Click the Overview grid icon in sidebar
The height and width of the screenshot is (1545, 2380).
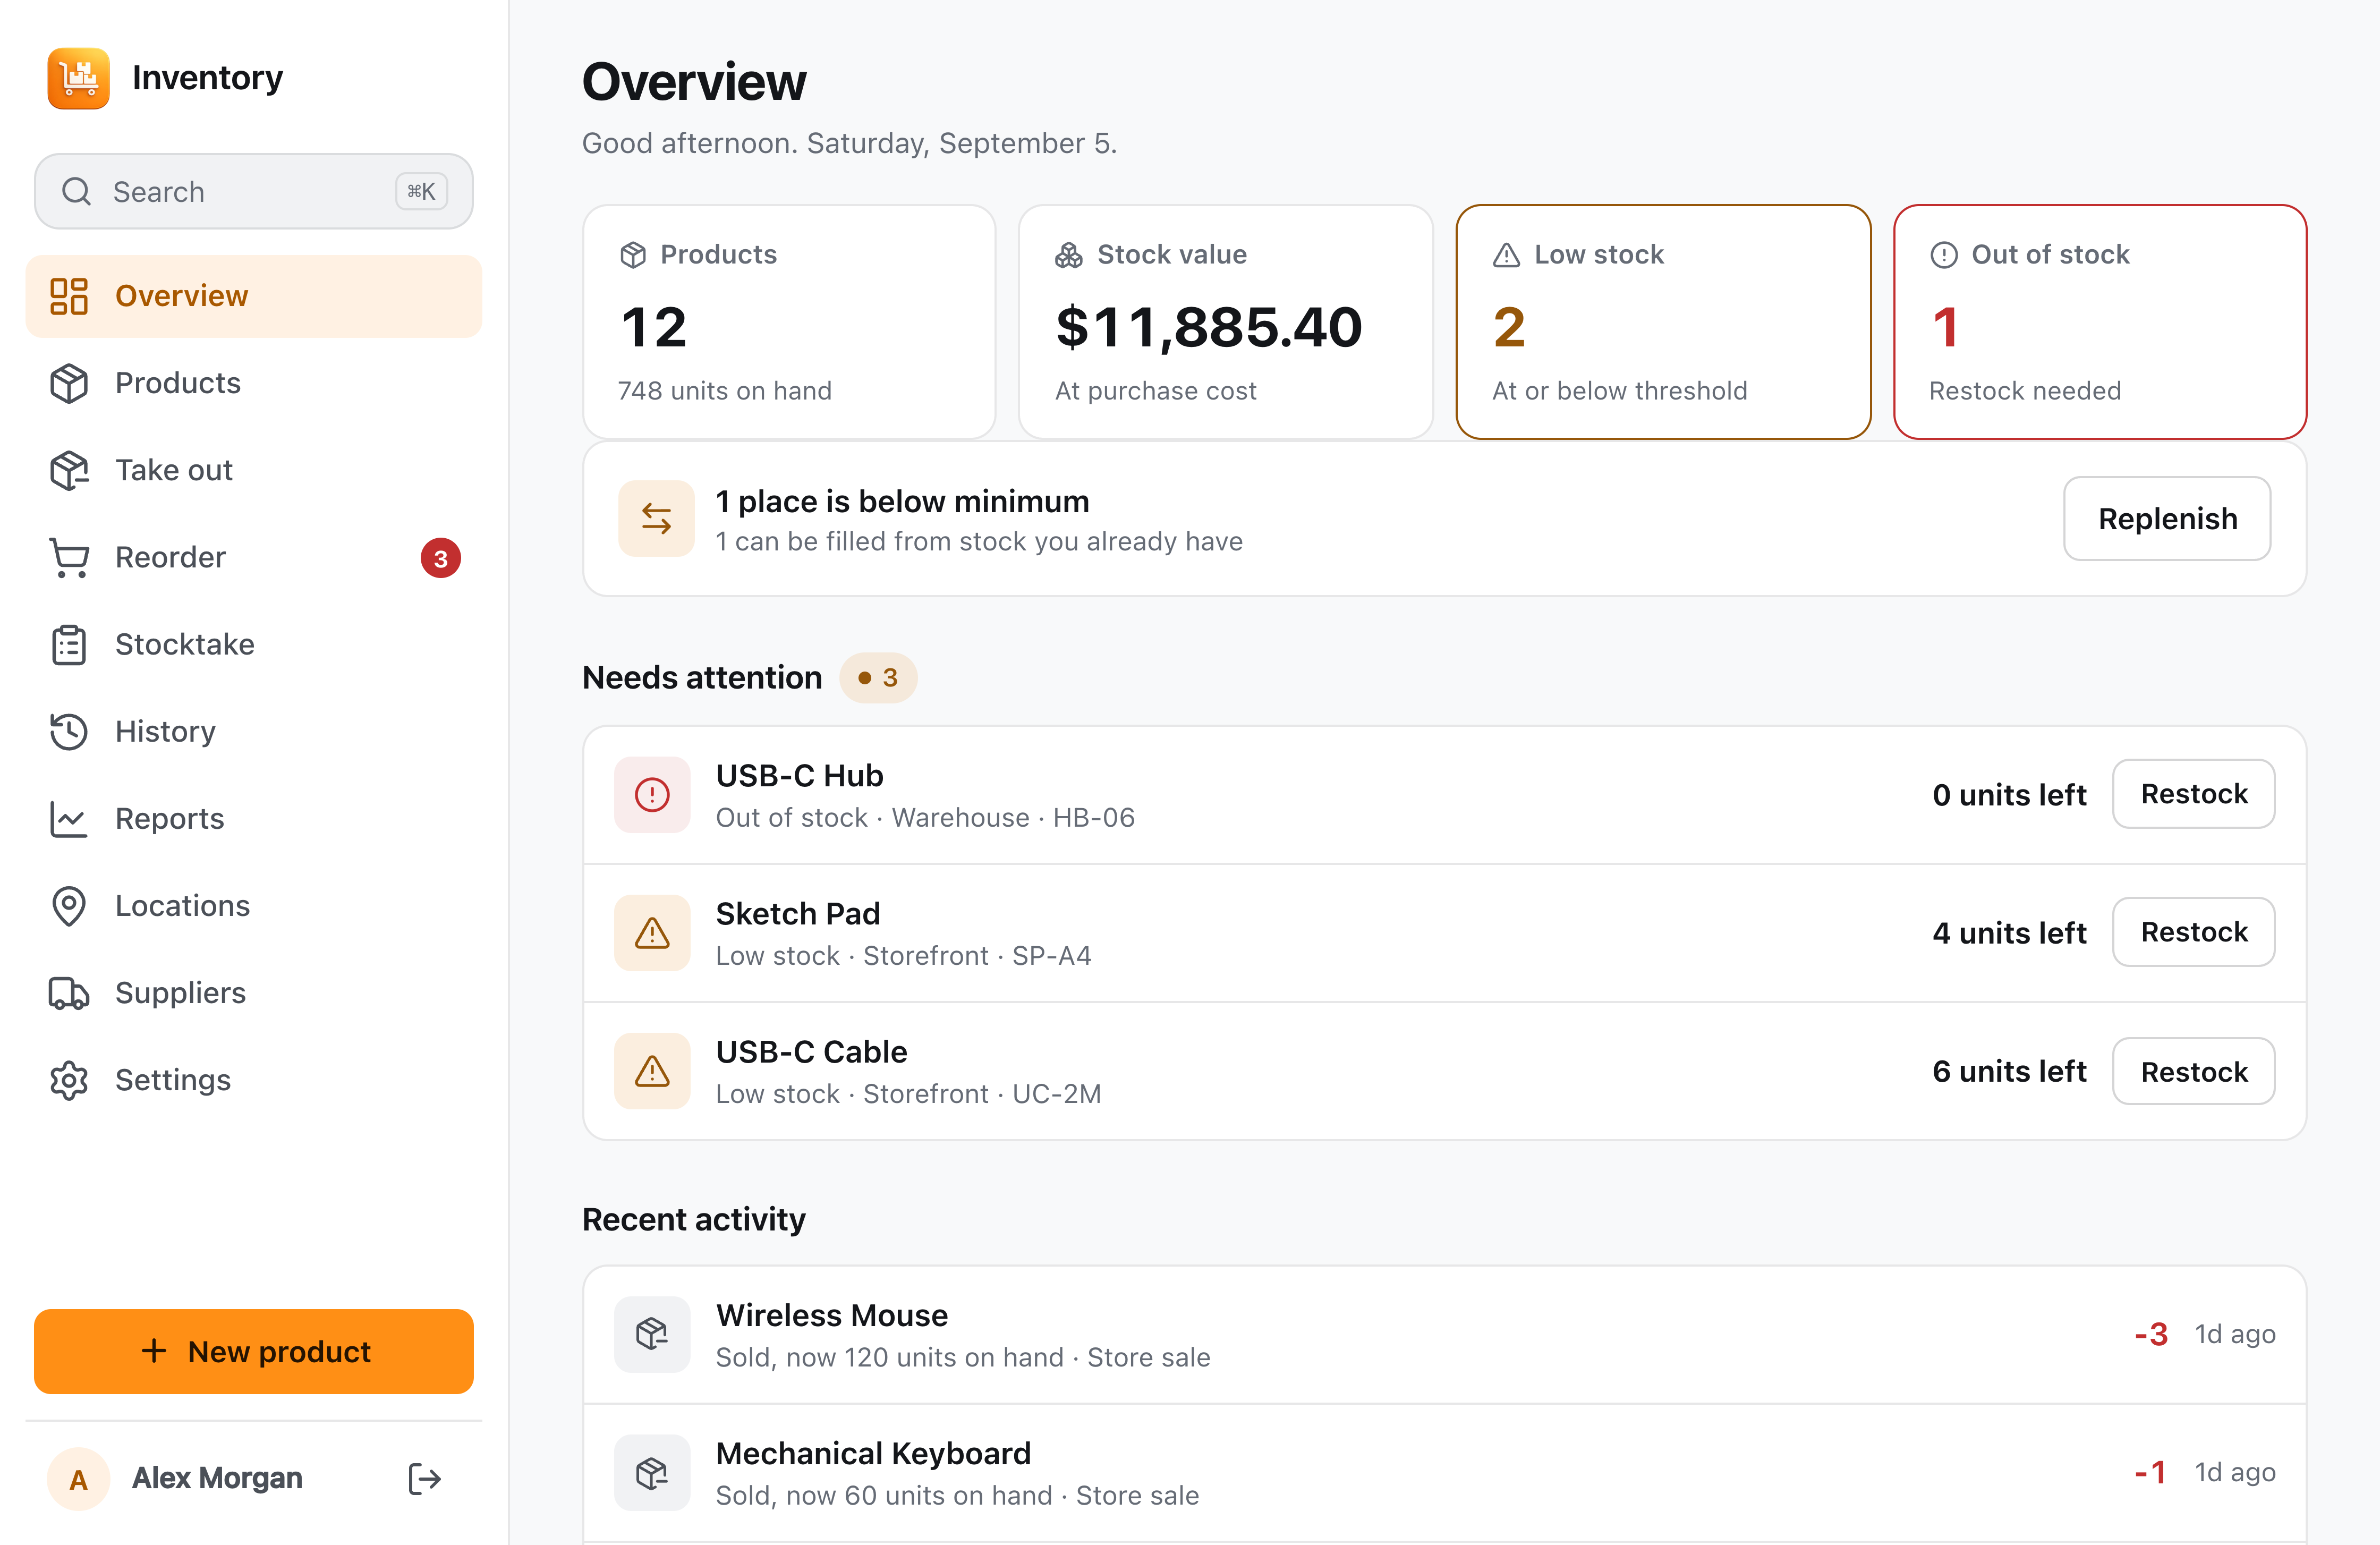[x=69, y=296]
